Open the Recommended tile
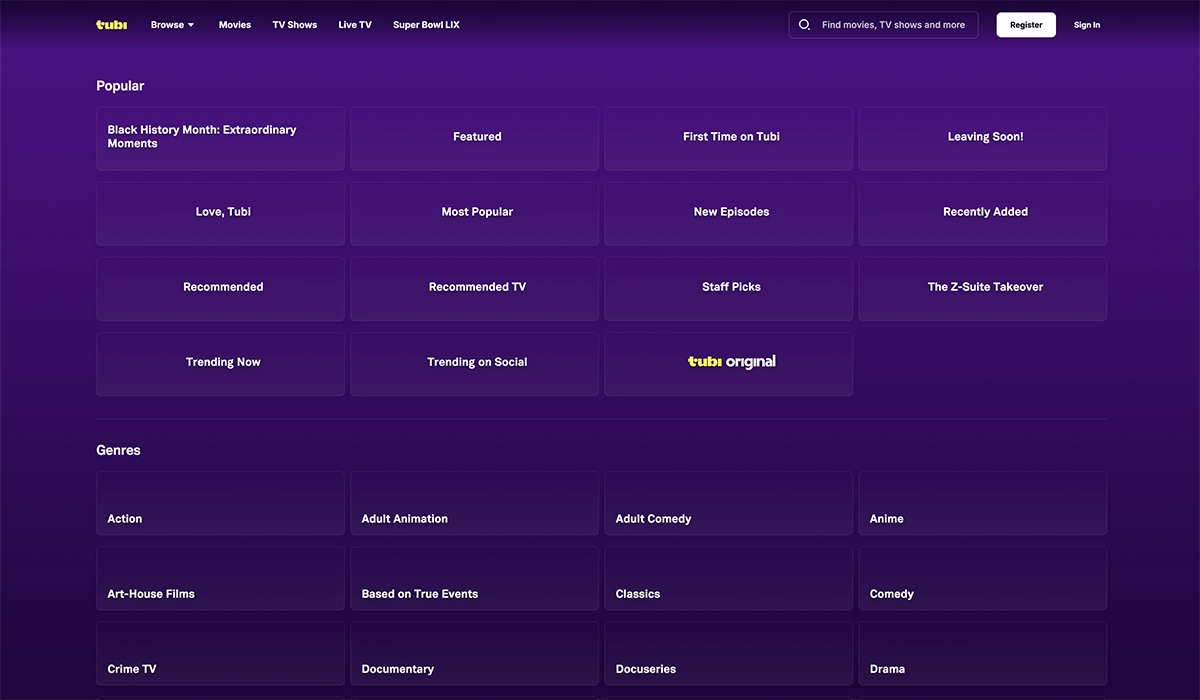Viewport: 1200px width, 700px height. click(221, 289)
